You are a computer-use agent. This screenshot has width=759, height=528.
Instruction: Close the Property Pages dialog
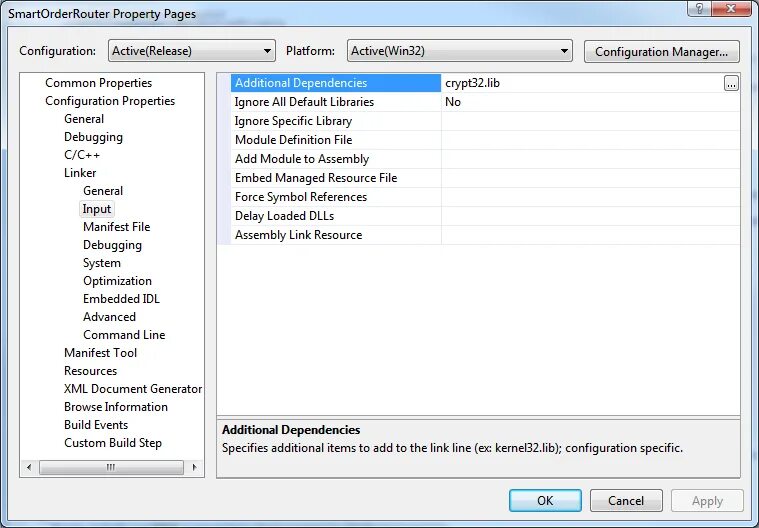tap(731, 8)
